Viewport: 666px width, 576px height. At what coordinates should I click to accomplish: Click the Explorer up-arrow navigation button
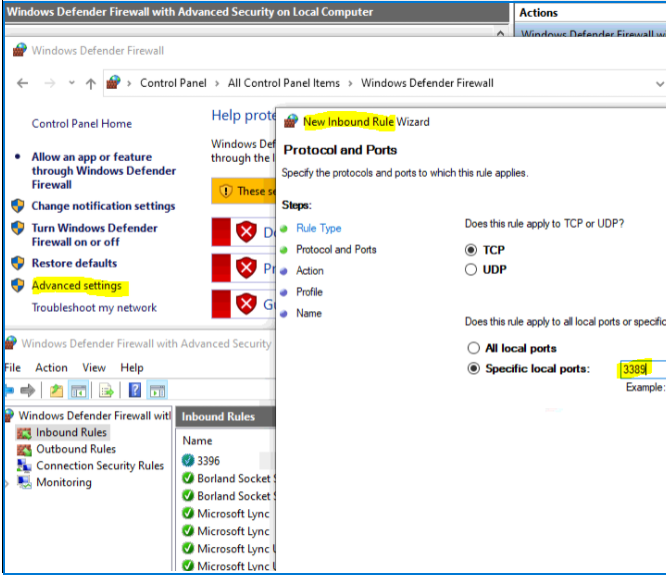91,83
